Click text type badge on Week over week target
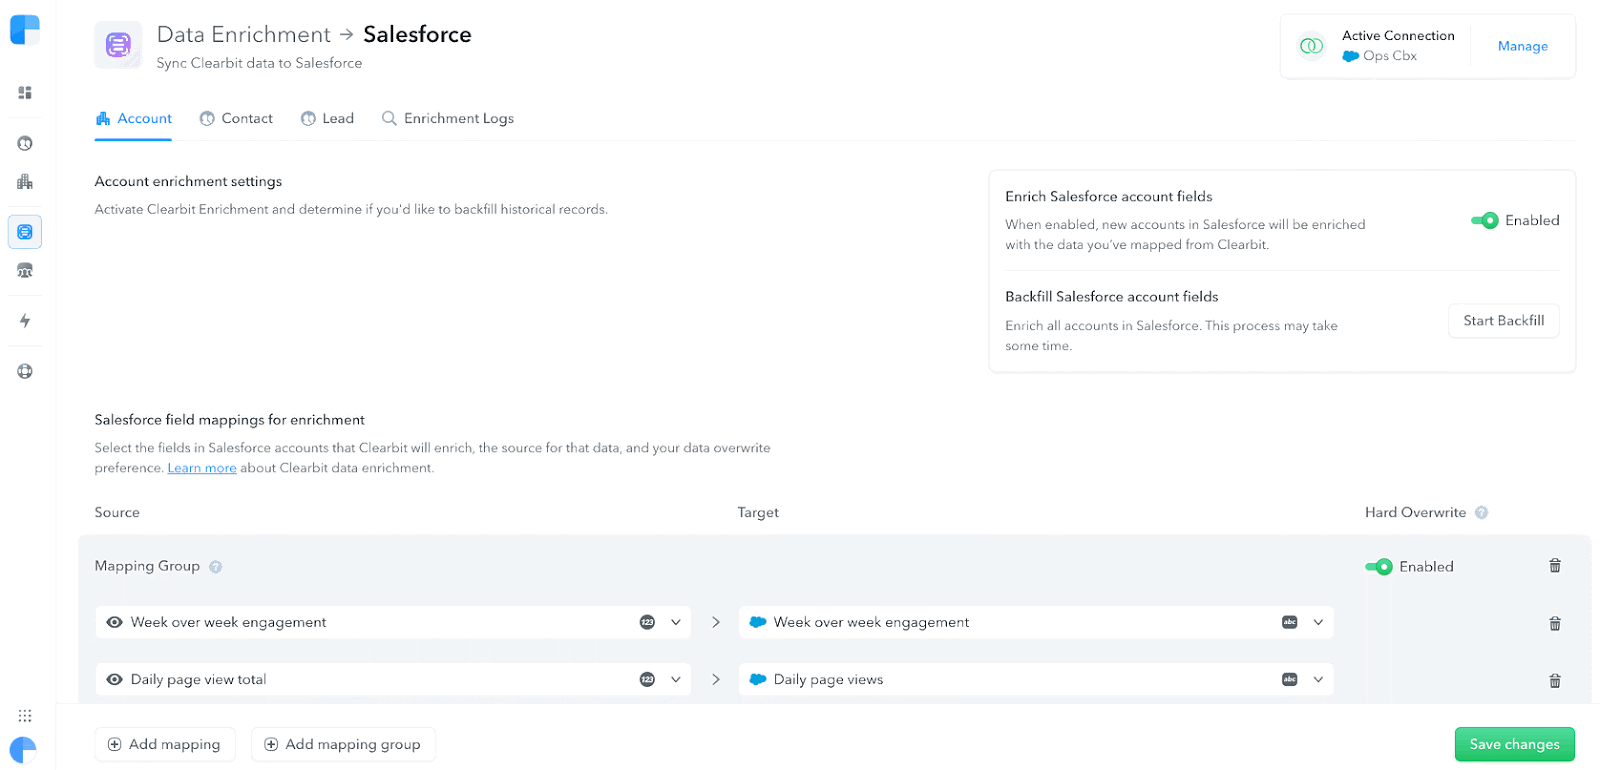The height and width of the screenshot is (770, 1600). (1290, 622)
